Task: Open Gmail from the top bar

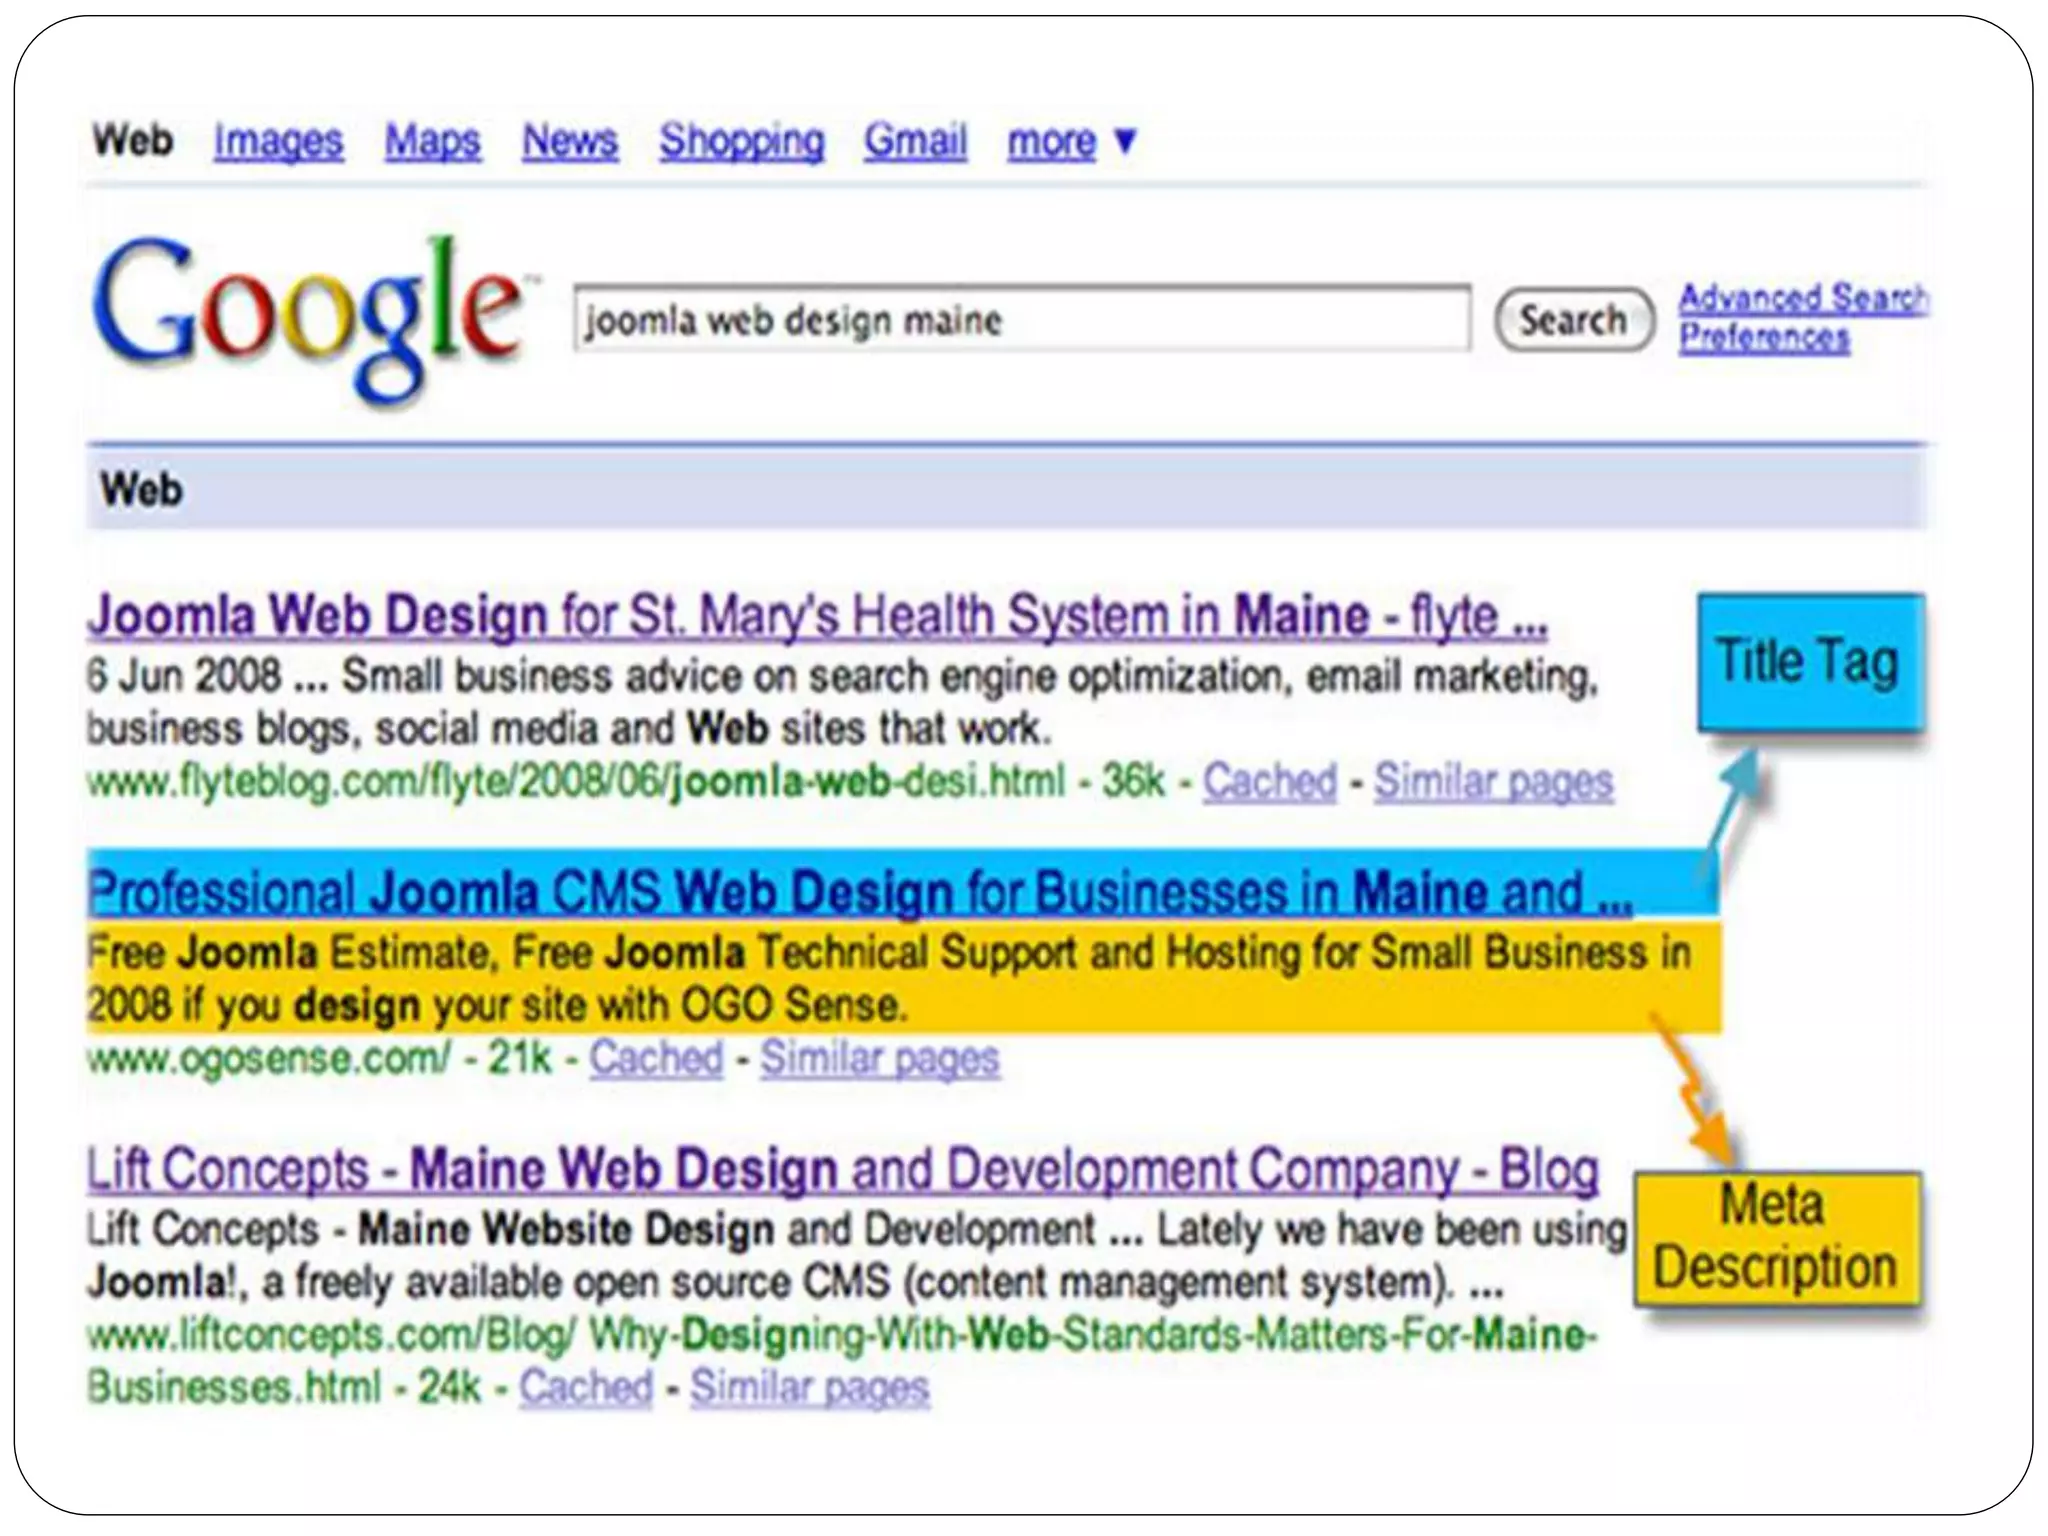Action: click(x=915, y=141)
